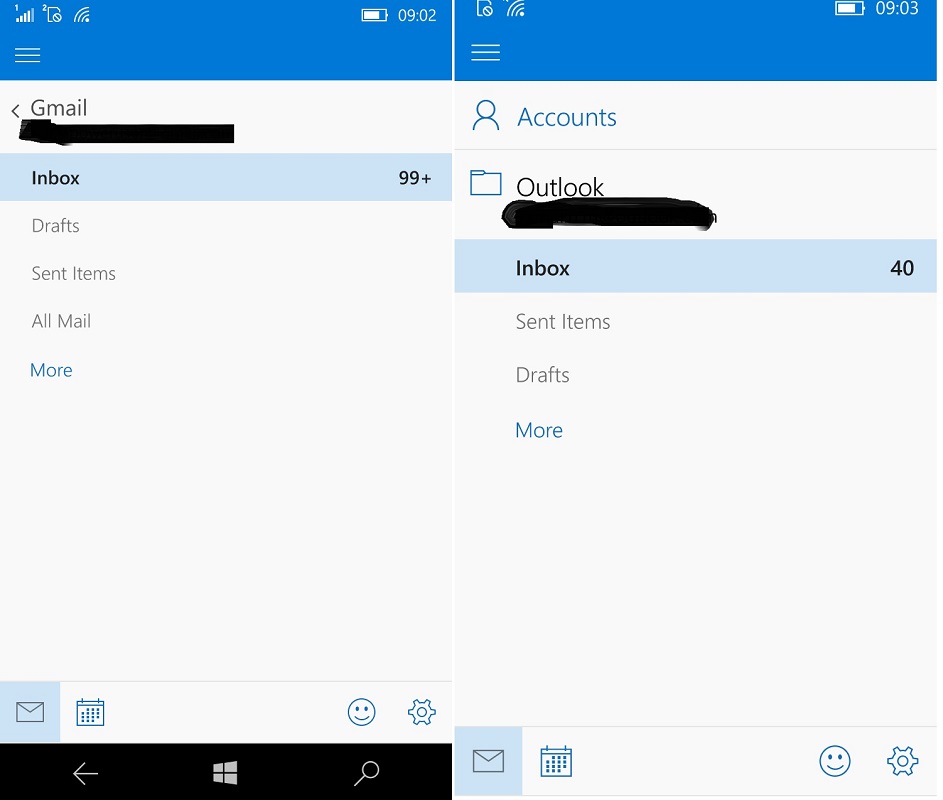This screenshot has width=943, height=800.
Task: Click mail envelope icon in right screen
Action: [488, 761]
